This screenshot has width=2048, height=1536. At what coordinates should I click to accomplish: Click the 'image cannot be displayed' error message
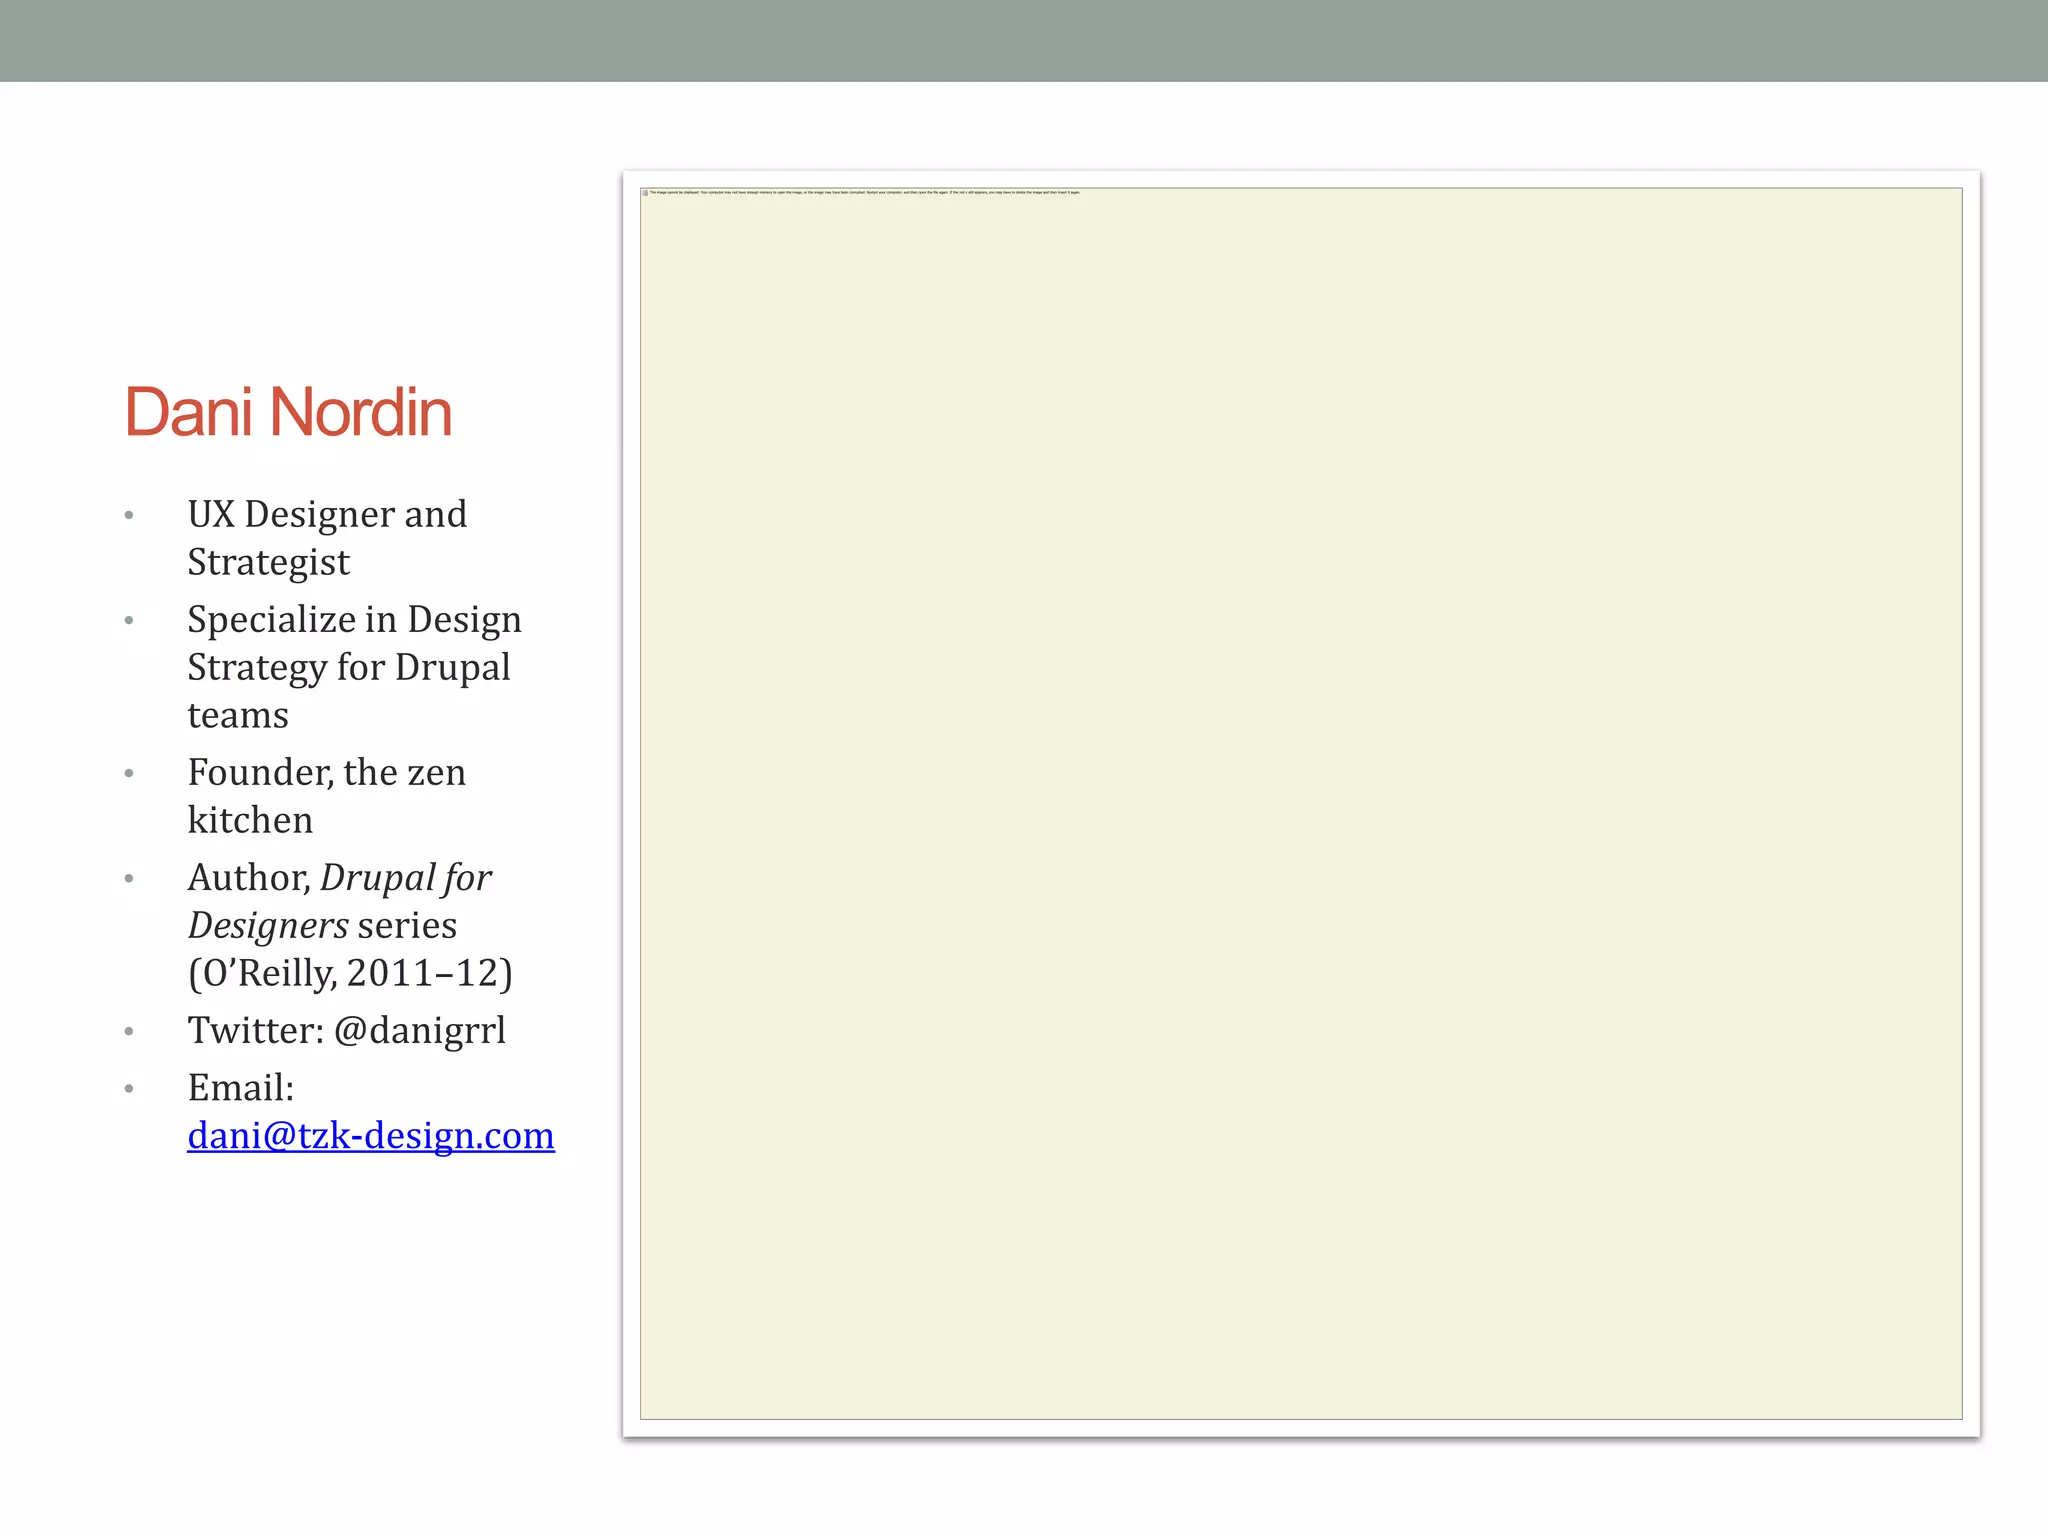pos(865,192)
